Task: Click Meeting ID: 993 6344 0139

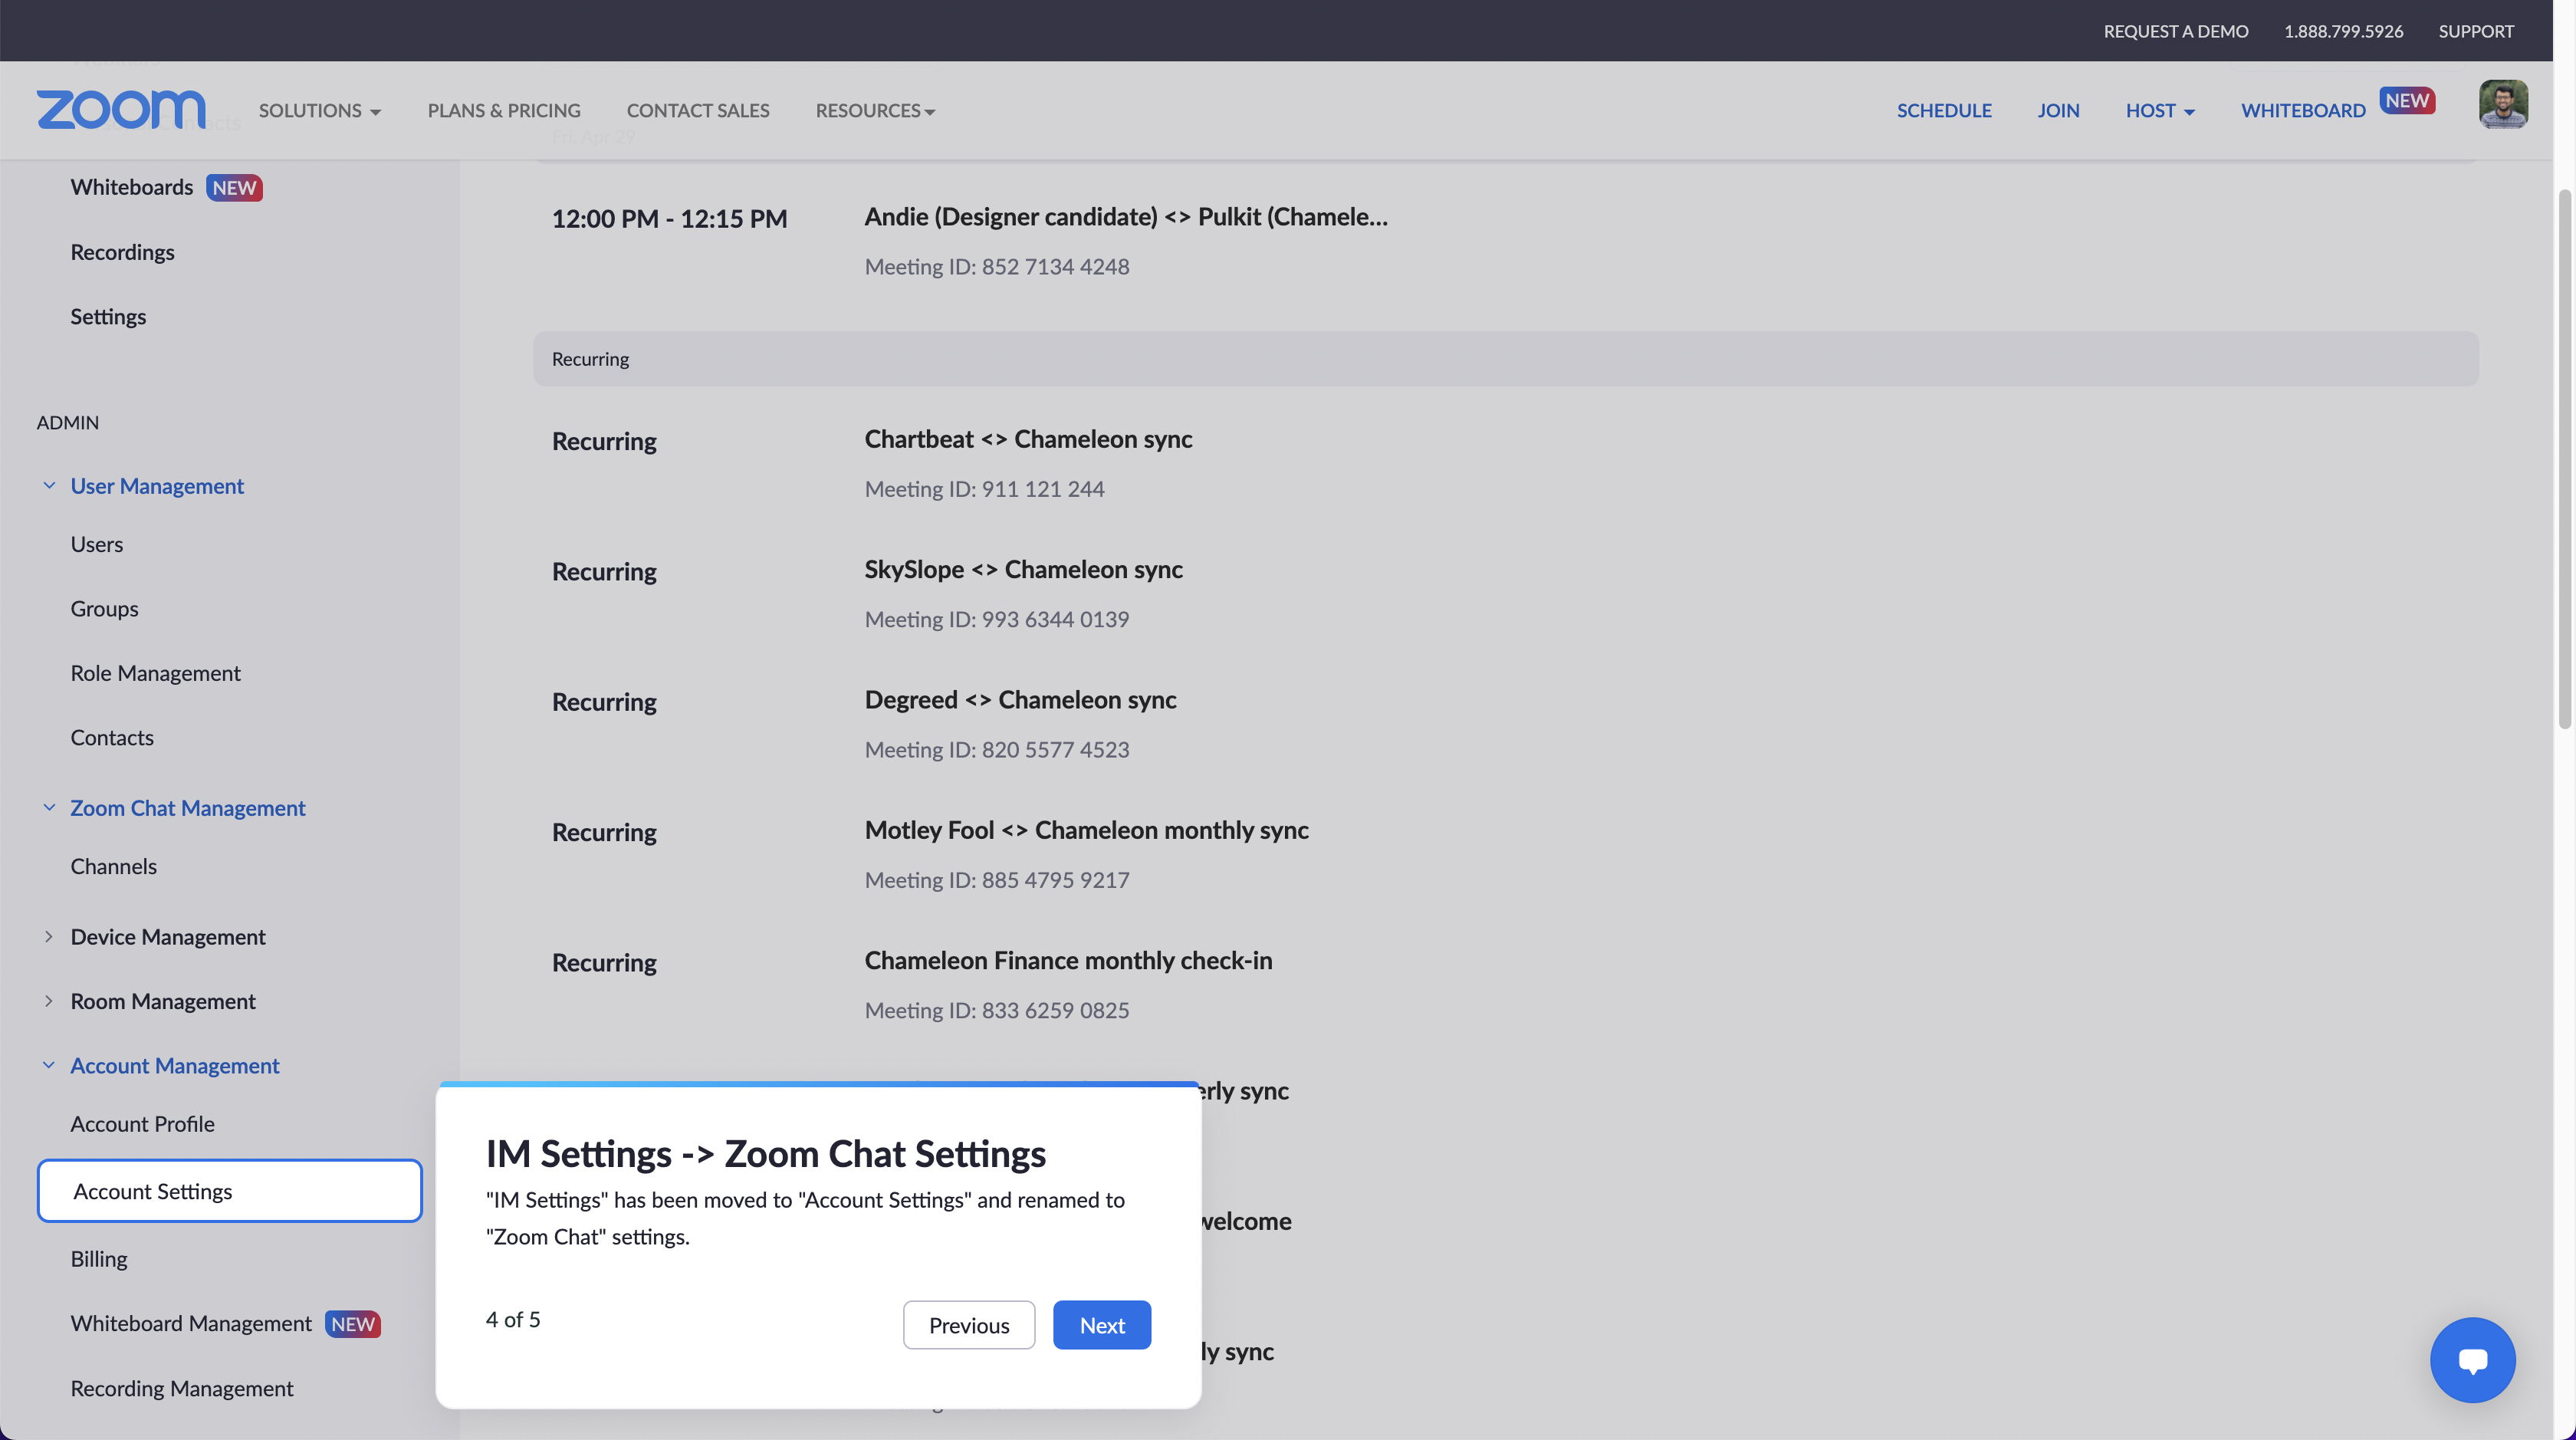Action: tap(997, 620)
